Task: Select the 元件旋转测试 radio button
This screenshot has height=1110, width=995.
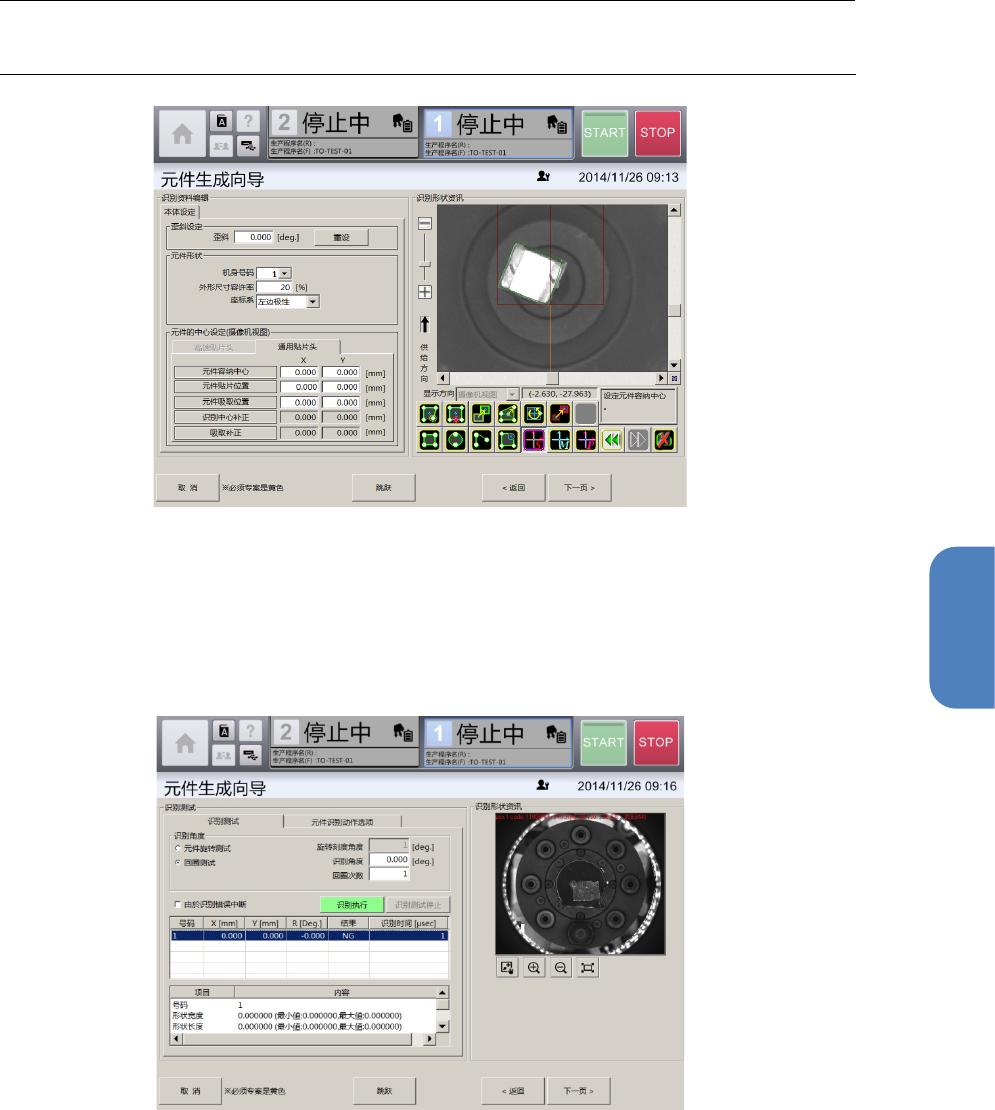Action: point(178,848)
